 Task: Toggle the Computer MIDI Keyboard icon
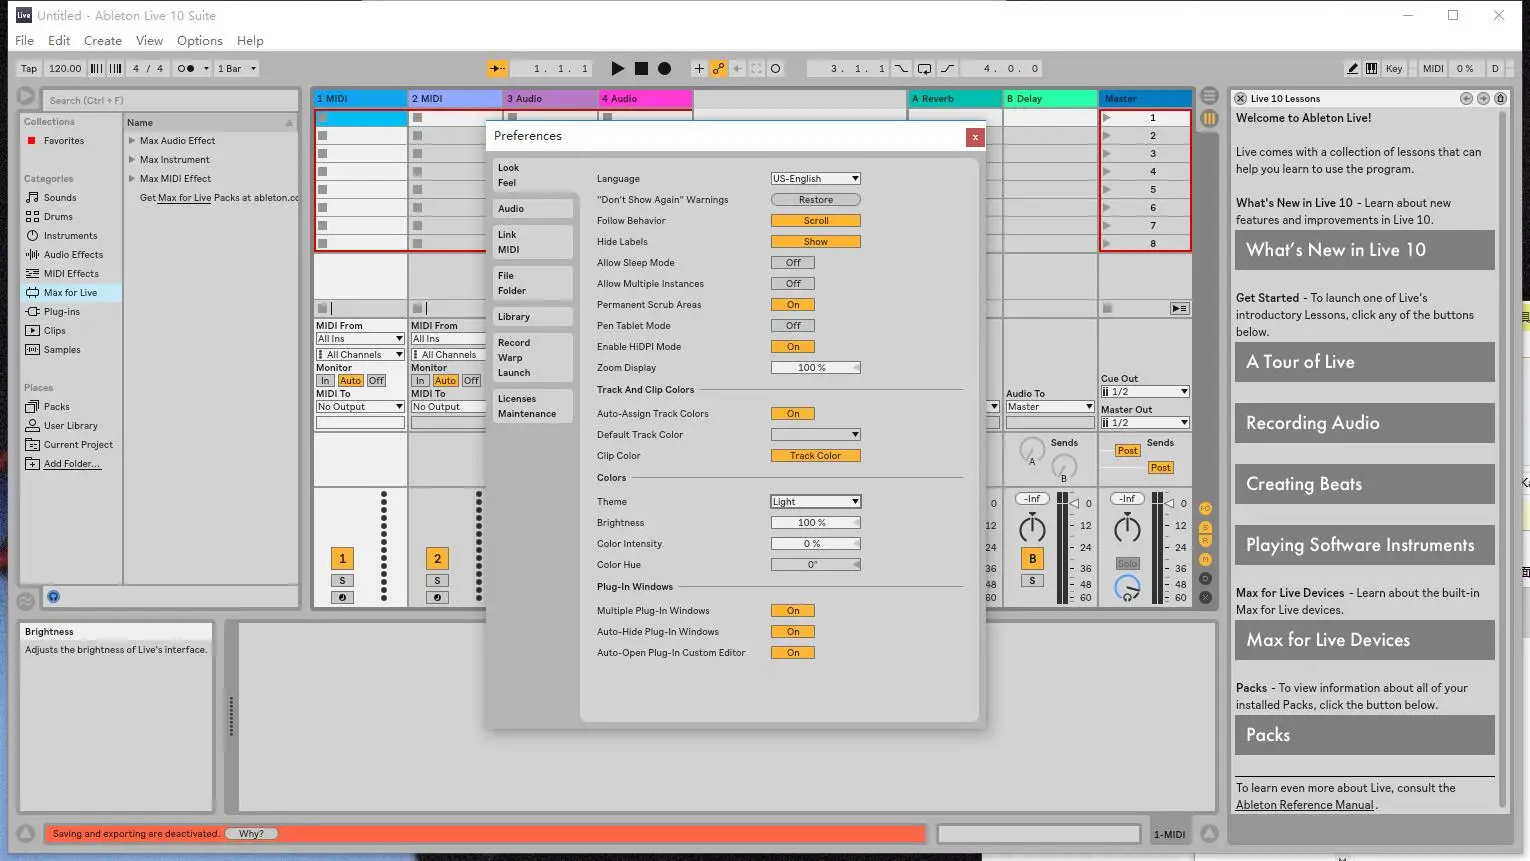click(1371, 68)
